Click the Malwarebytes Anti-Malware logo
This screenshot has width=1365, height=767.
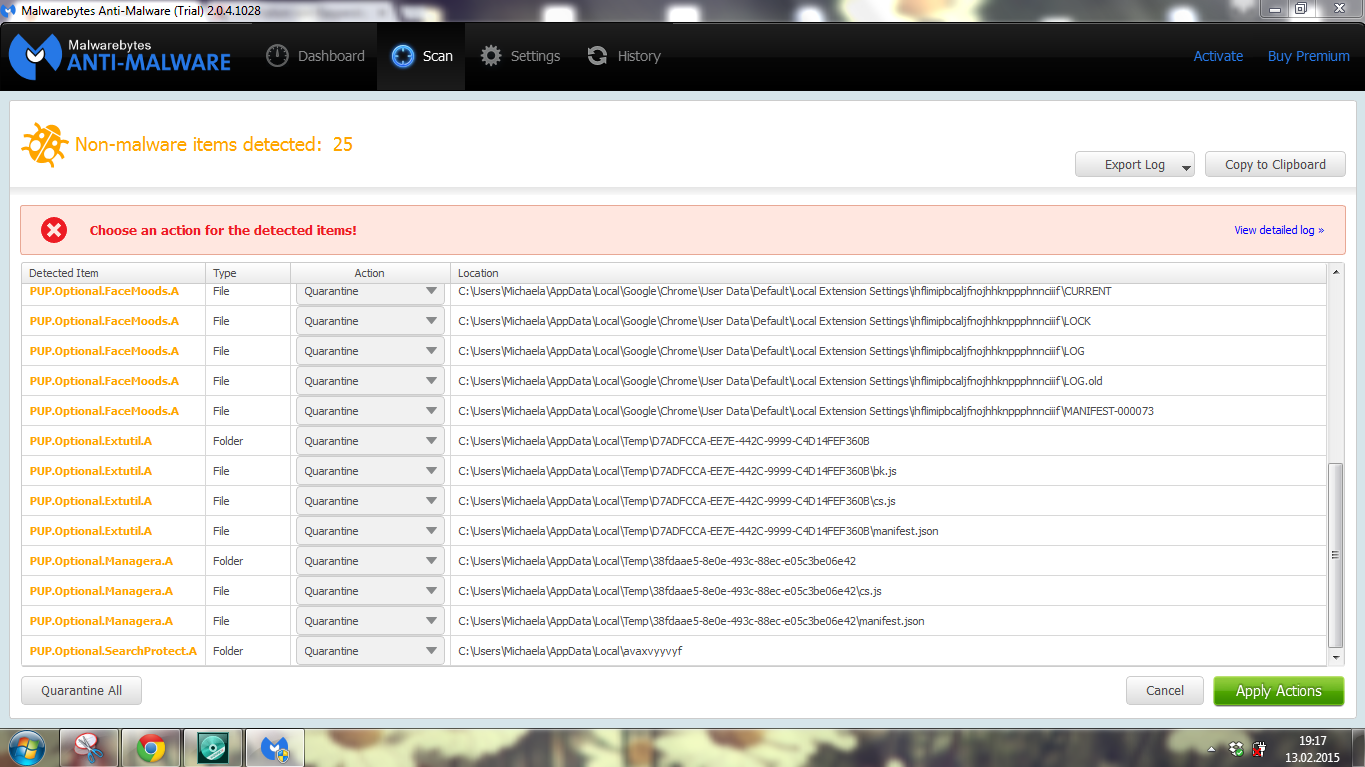(121, 56)
